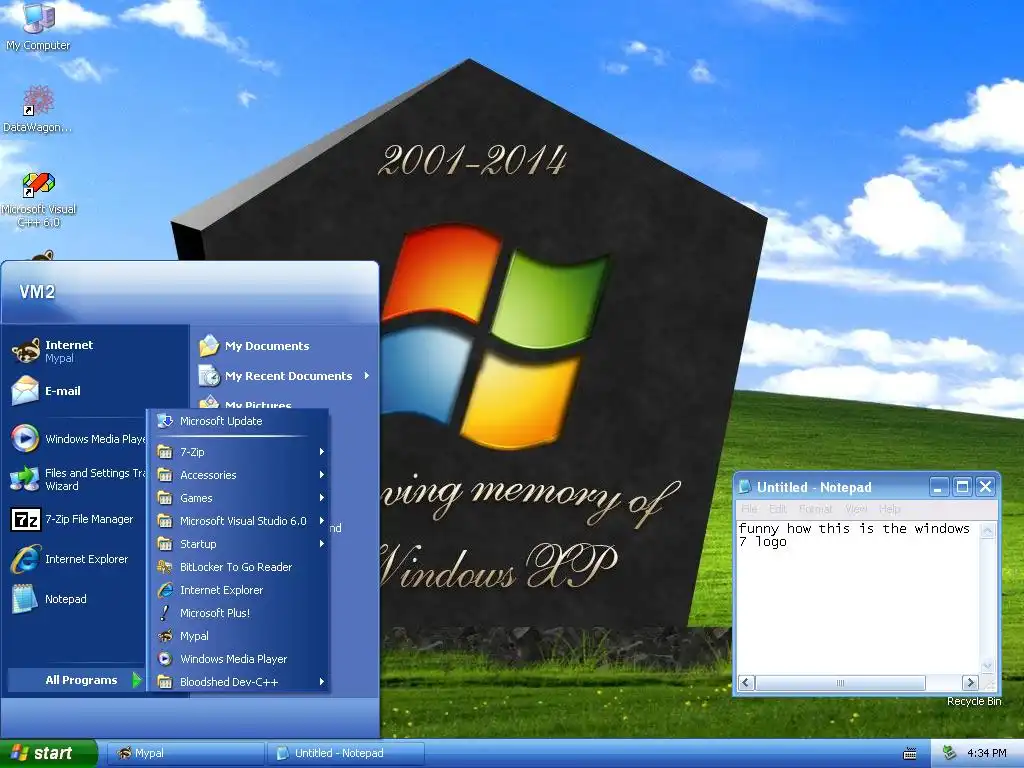Viewport: 1024px width, 768px height.
Task: Select Bloodshed Dev-C++ entry
Action: coord(238,682)
